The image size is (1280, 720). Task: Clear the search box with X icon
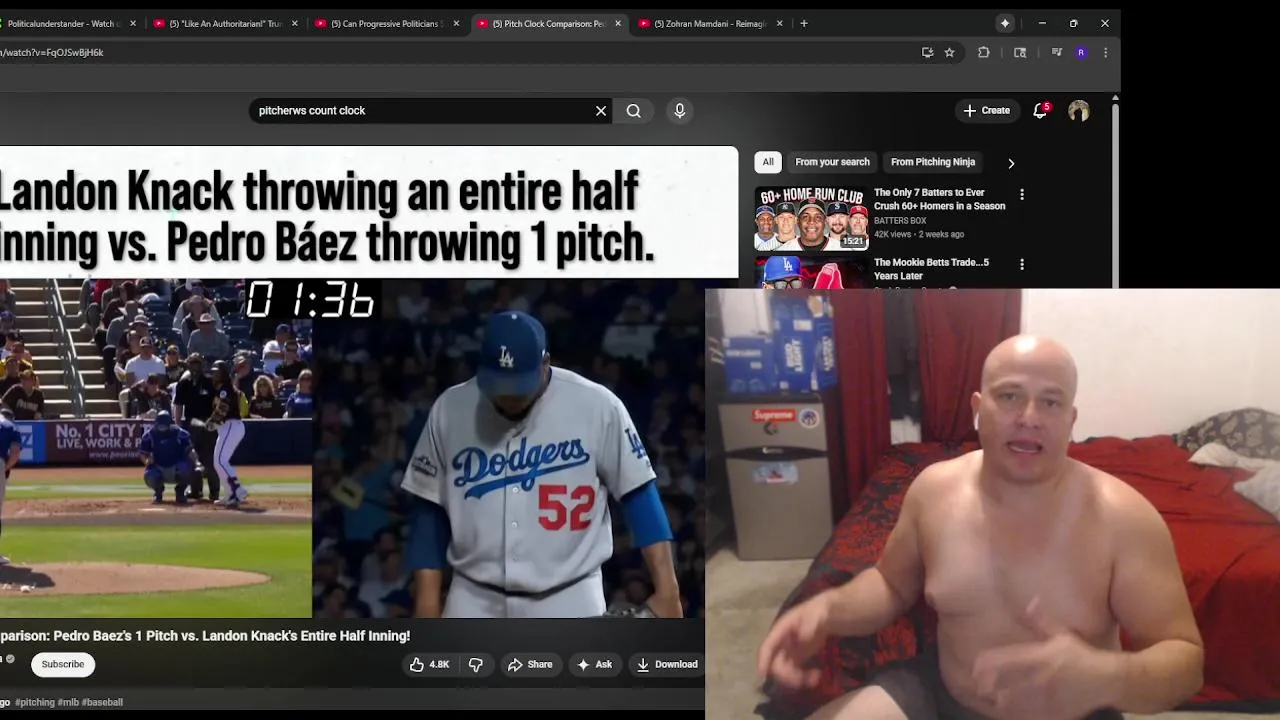(x=601, y=111)
